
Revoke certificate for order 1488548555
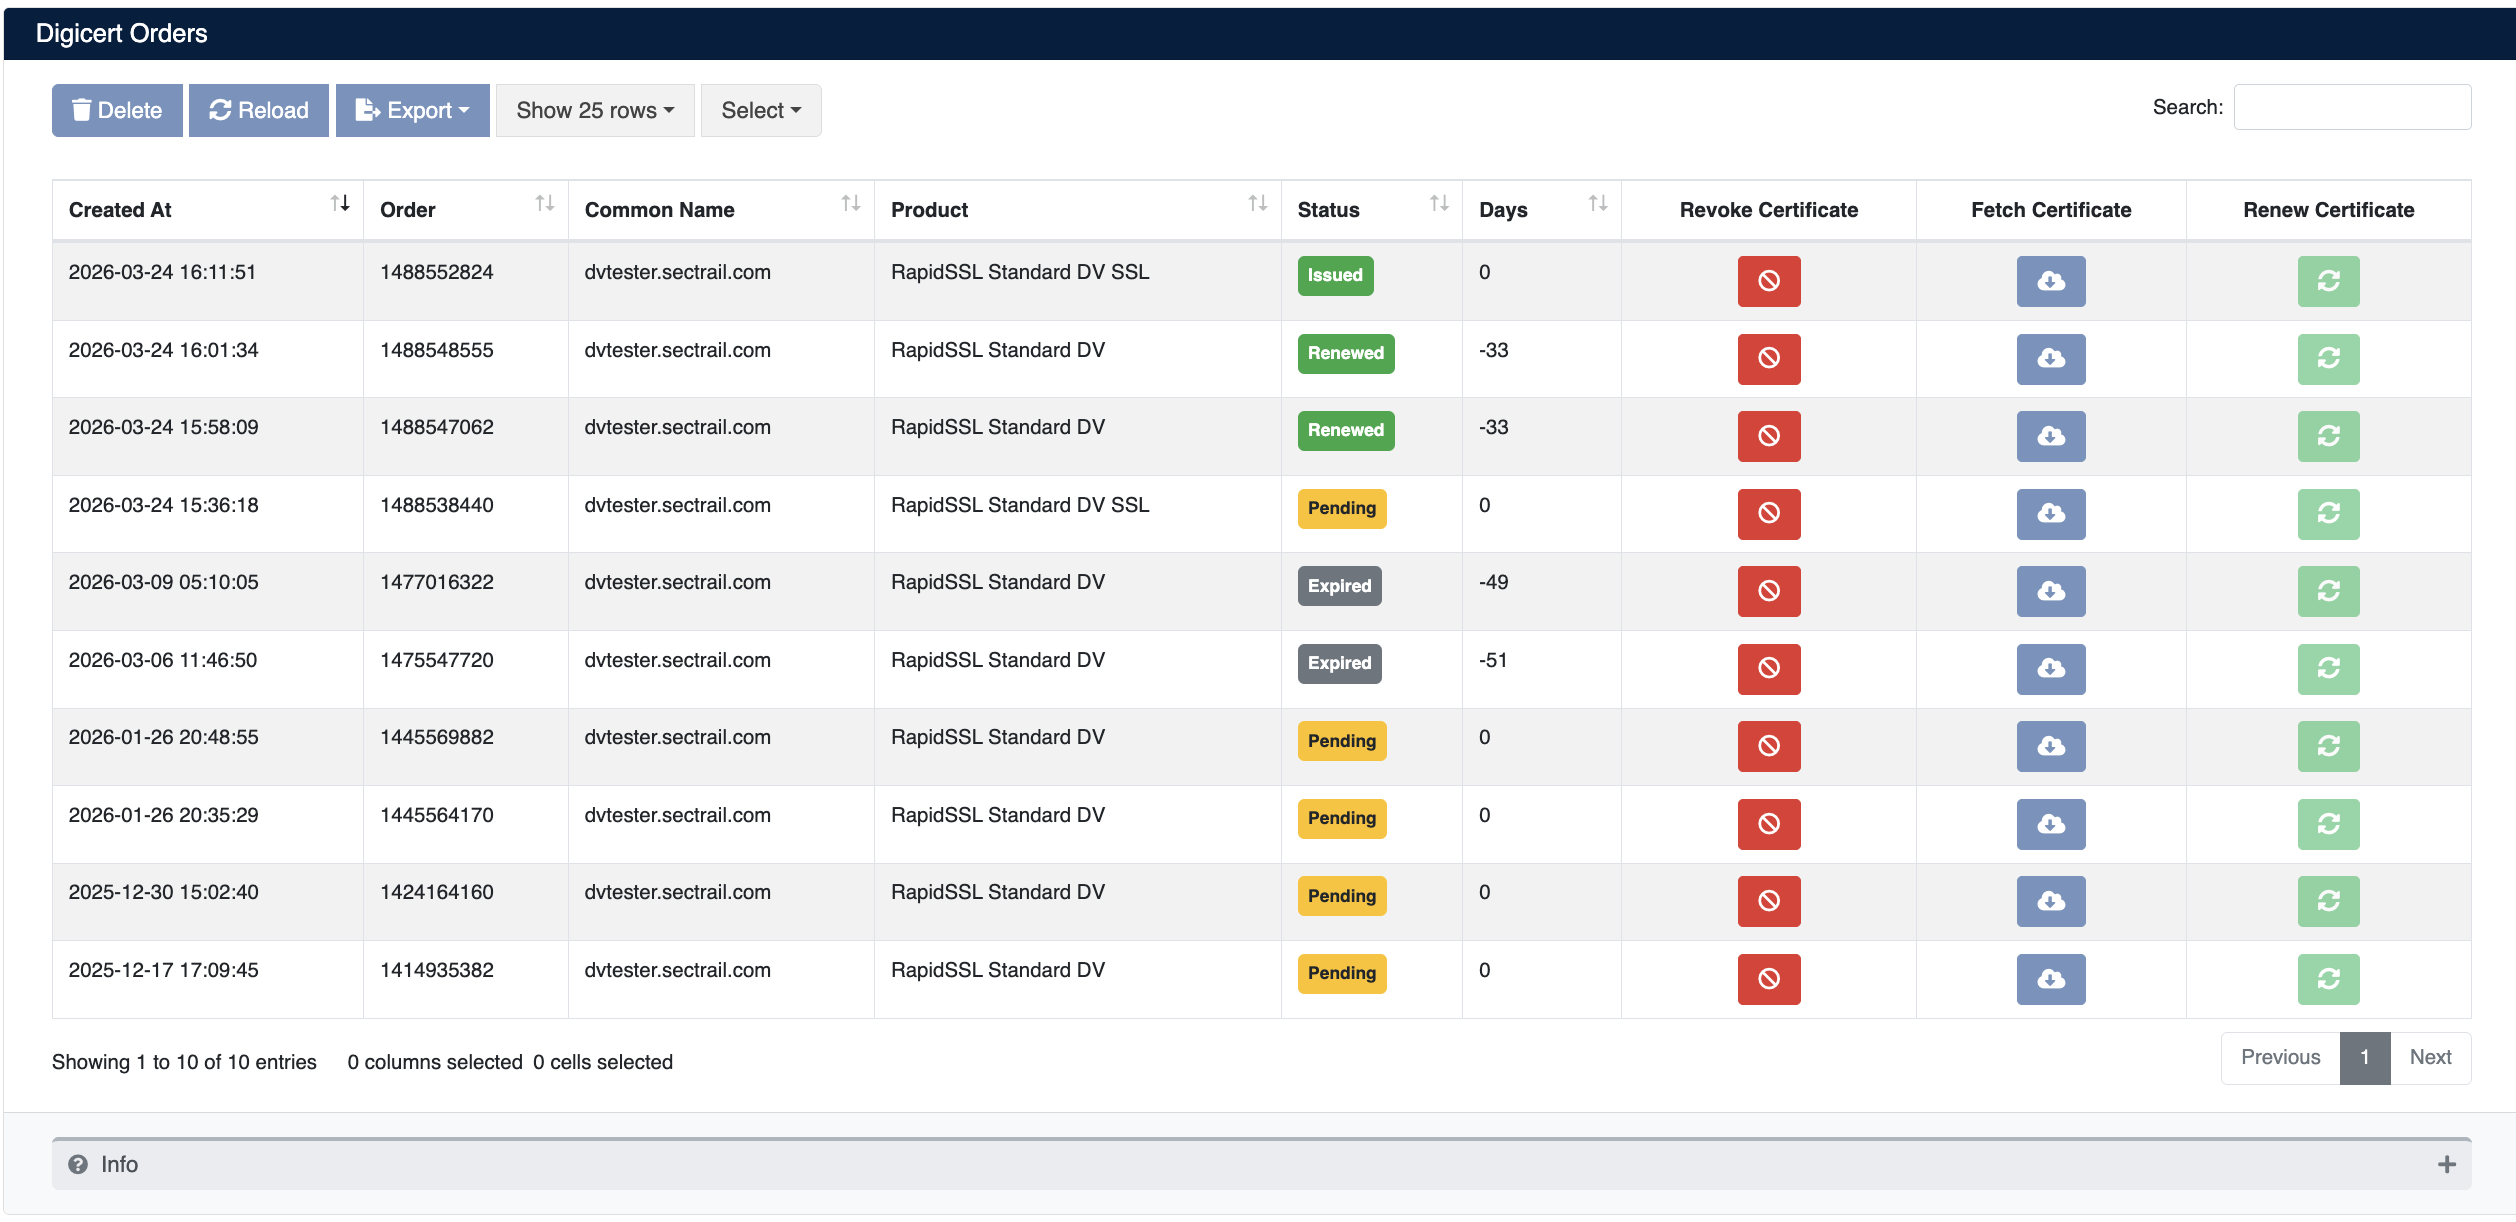tap(1768, 359)
